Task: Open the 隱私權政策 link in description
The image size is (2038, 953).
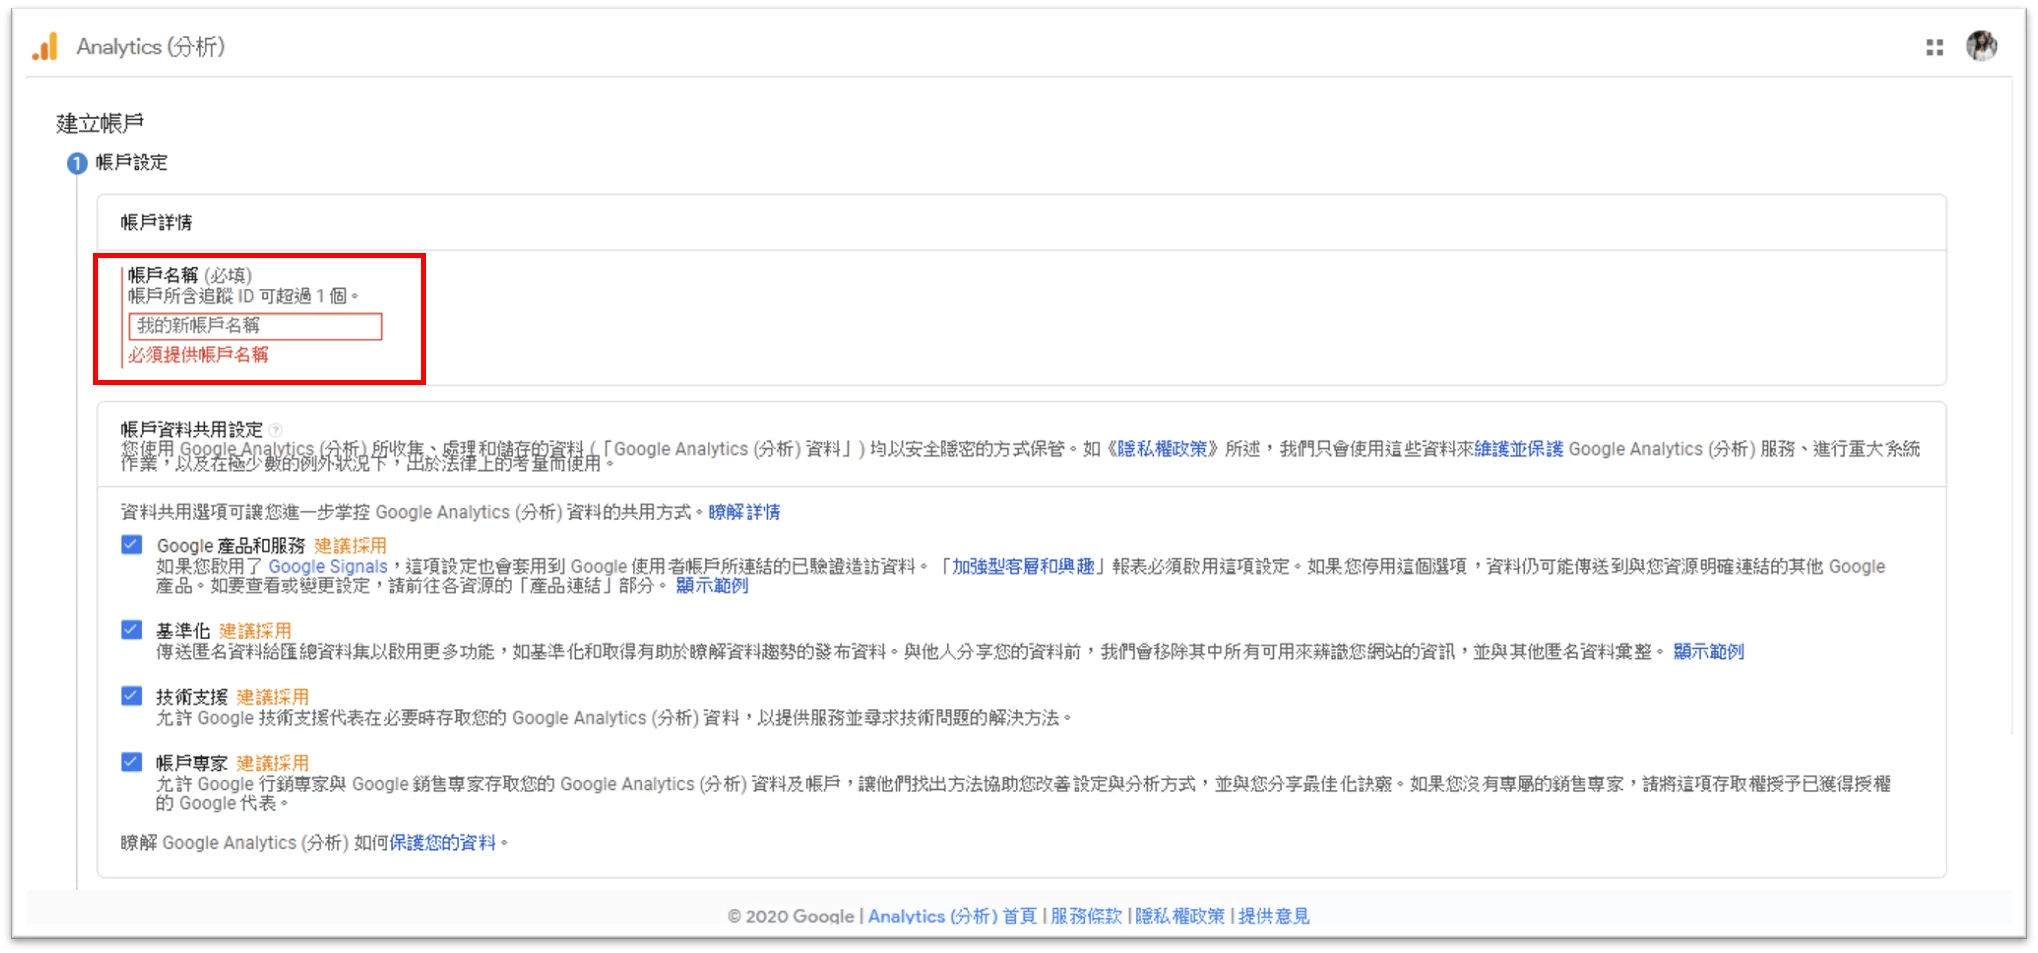Action: coord(1162,449)
